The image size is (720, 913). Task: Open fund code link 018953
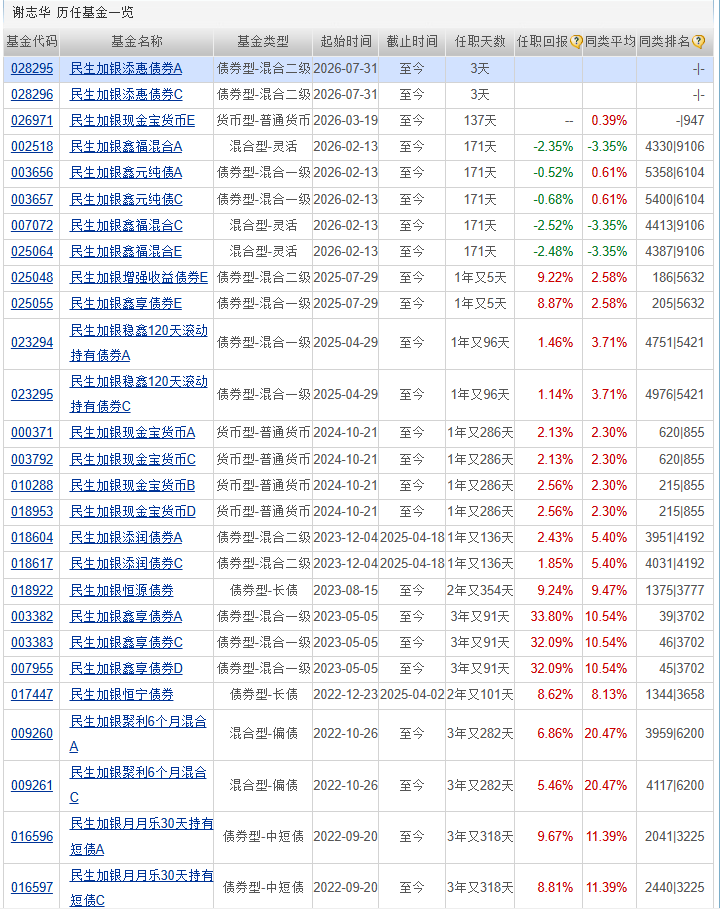coord(32,512)
